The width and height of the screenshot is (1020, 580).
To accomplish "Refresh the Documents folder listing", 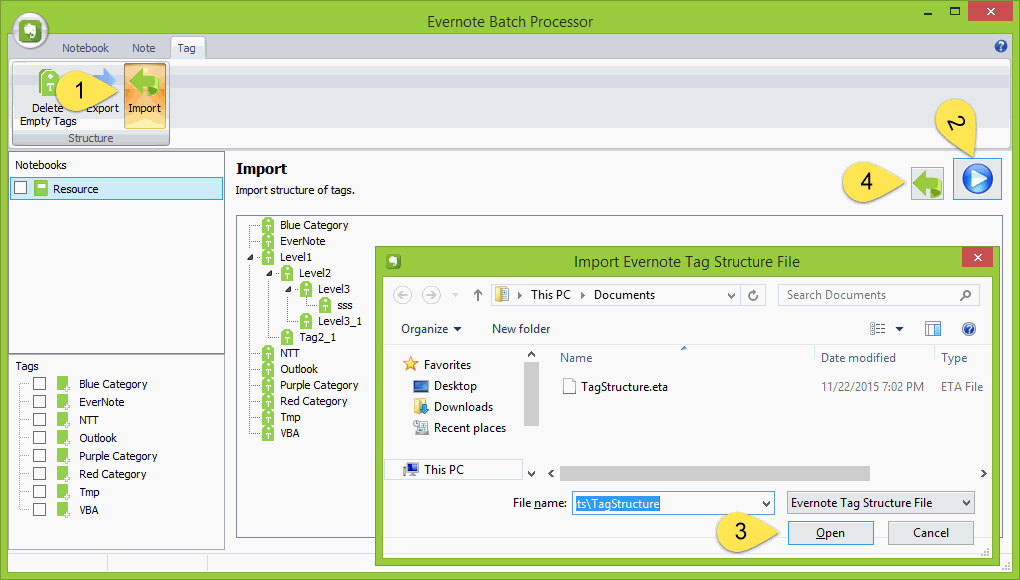I will [x=753, y=295].
